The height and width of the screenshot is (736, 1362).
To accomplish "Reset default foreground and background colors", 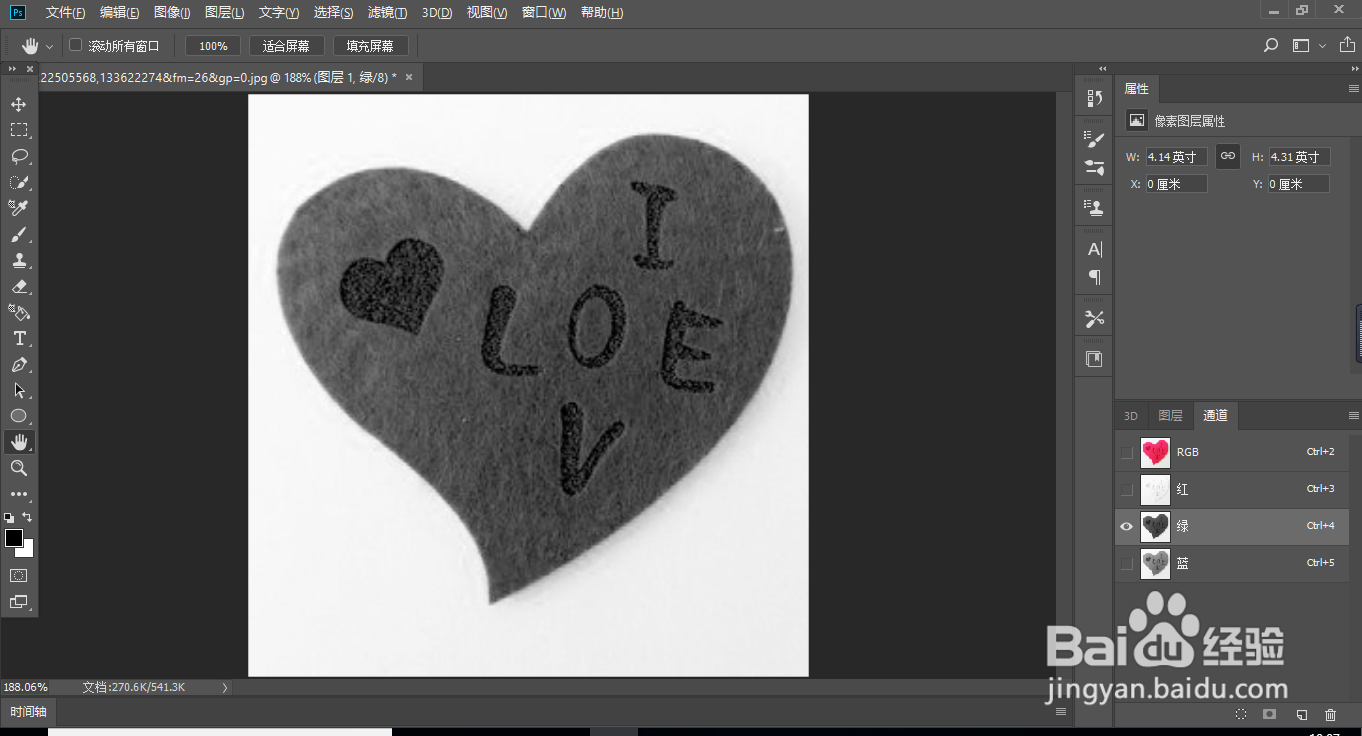I will tap(9, 518).
